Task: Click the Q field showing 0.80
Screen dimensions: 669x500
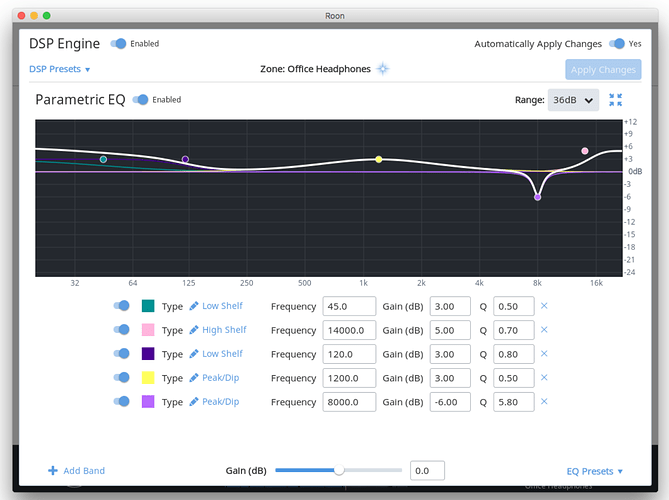Action: coord(514,354)
